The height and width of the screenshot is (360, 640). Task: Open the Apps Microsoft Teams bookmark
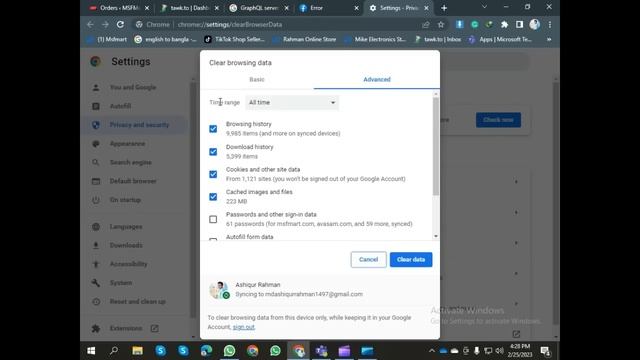(500, 40)
